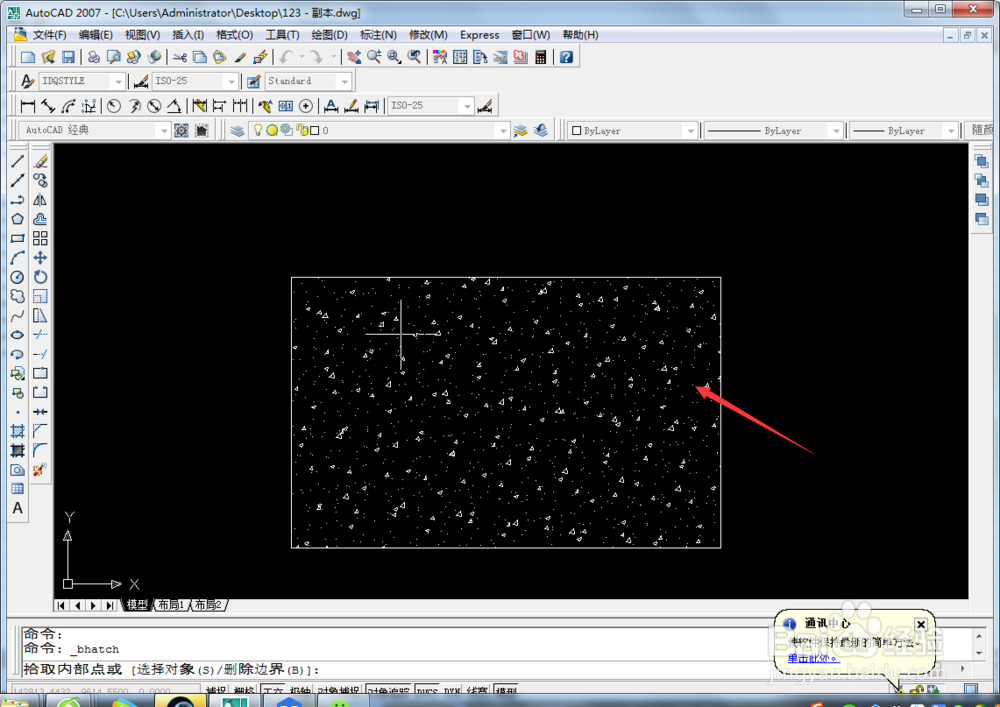Toggle 线宽 lineweight display in status bar
Image resolution: width=1000 pixels, height=707 pixels.
click(x=477, y=691)
